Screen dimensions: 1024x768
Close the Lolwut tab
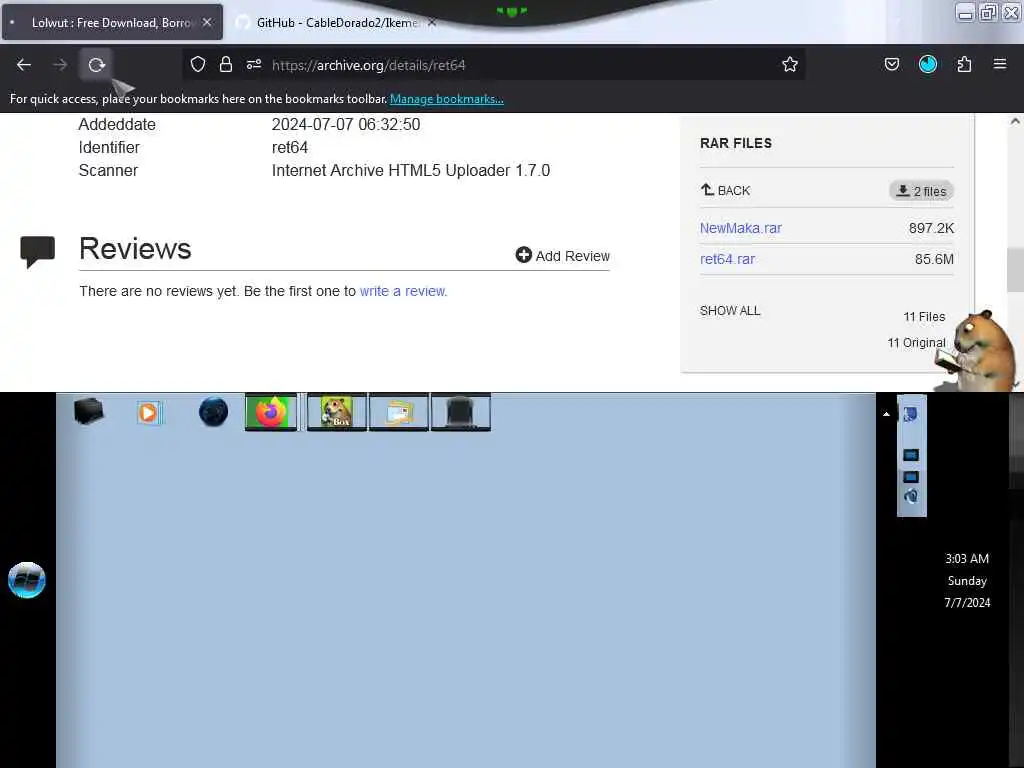point(207,22)
